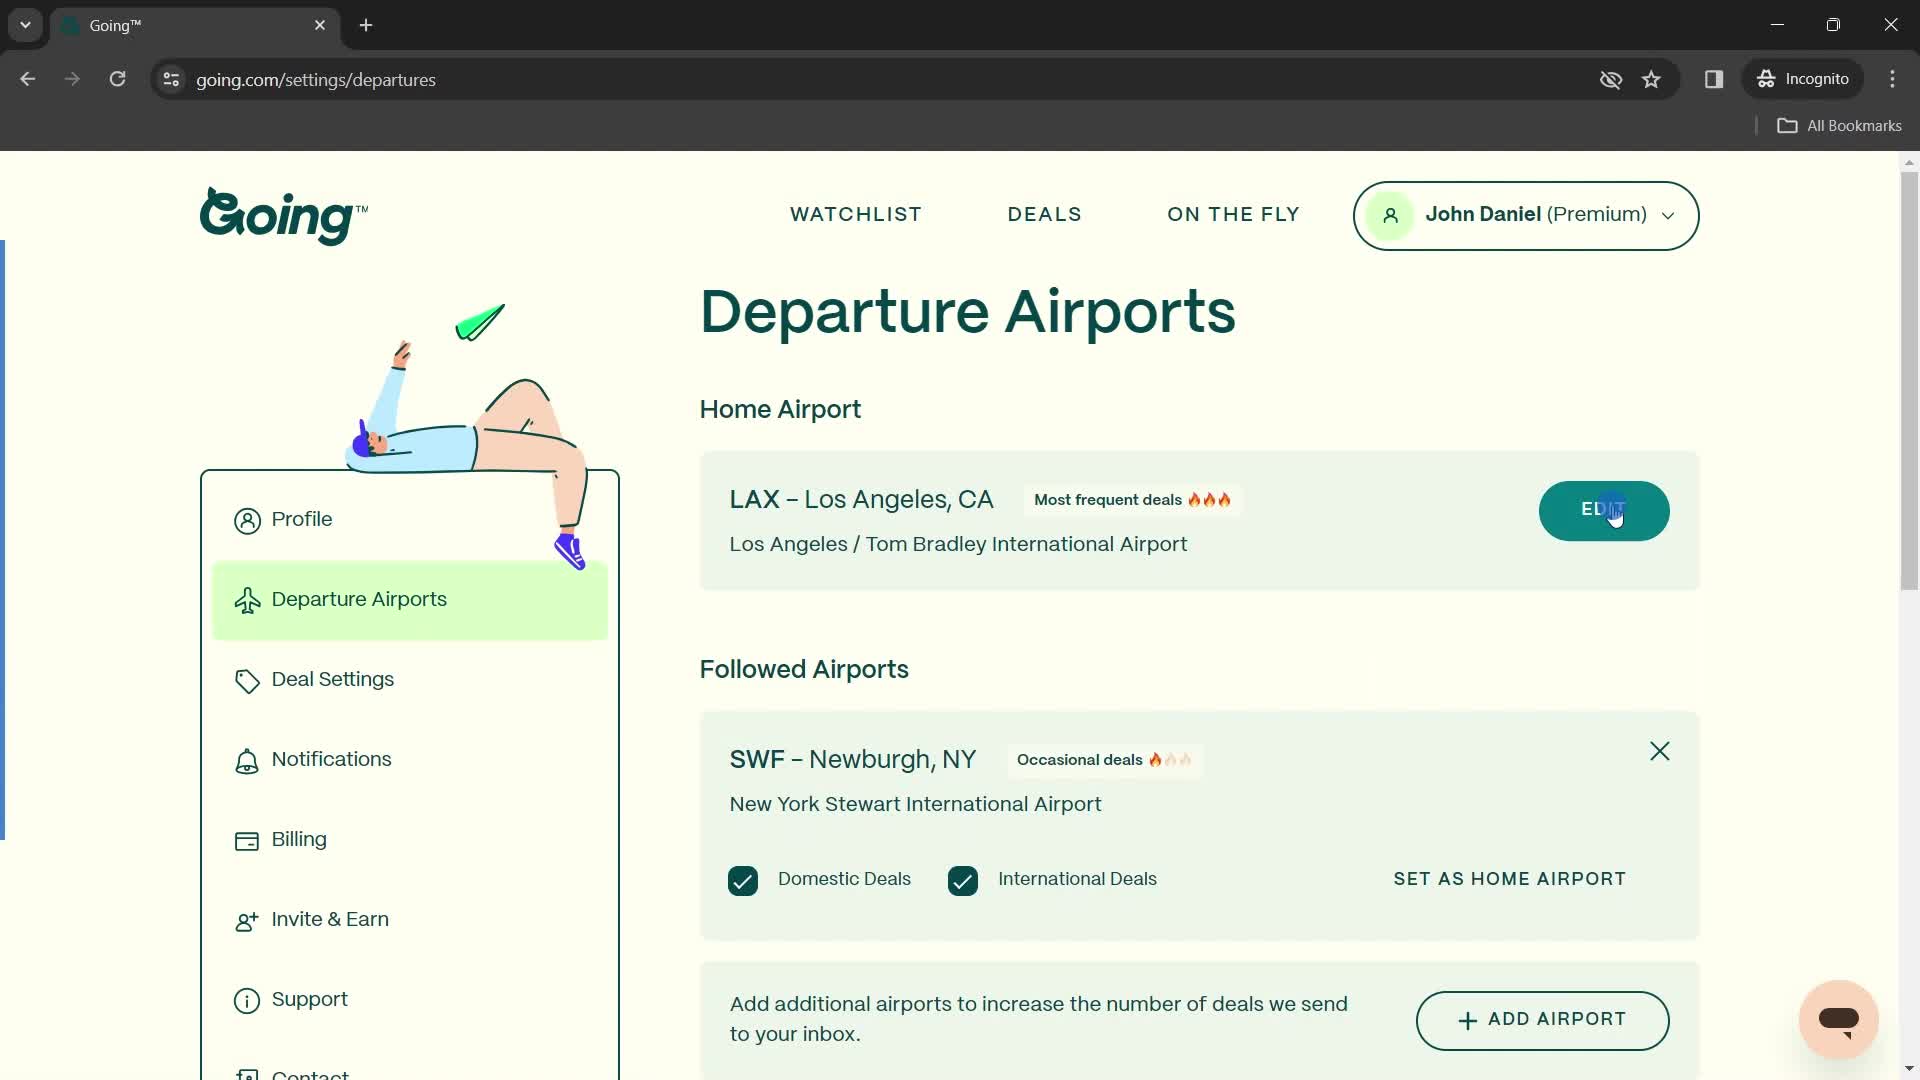This screenshot has height=1080, width=1920.
Task: Open ON THE FLY menu item
Action: click(1233, 215)
